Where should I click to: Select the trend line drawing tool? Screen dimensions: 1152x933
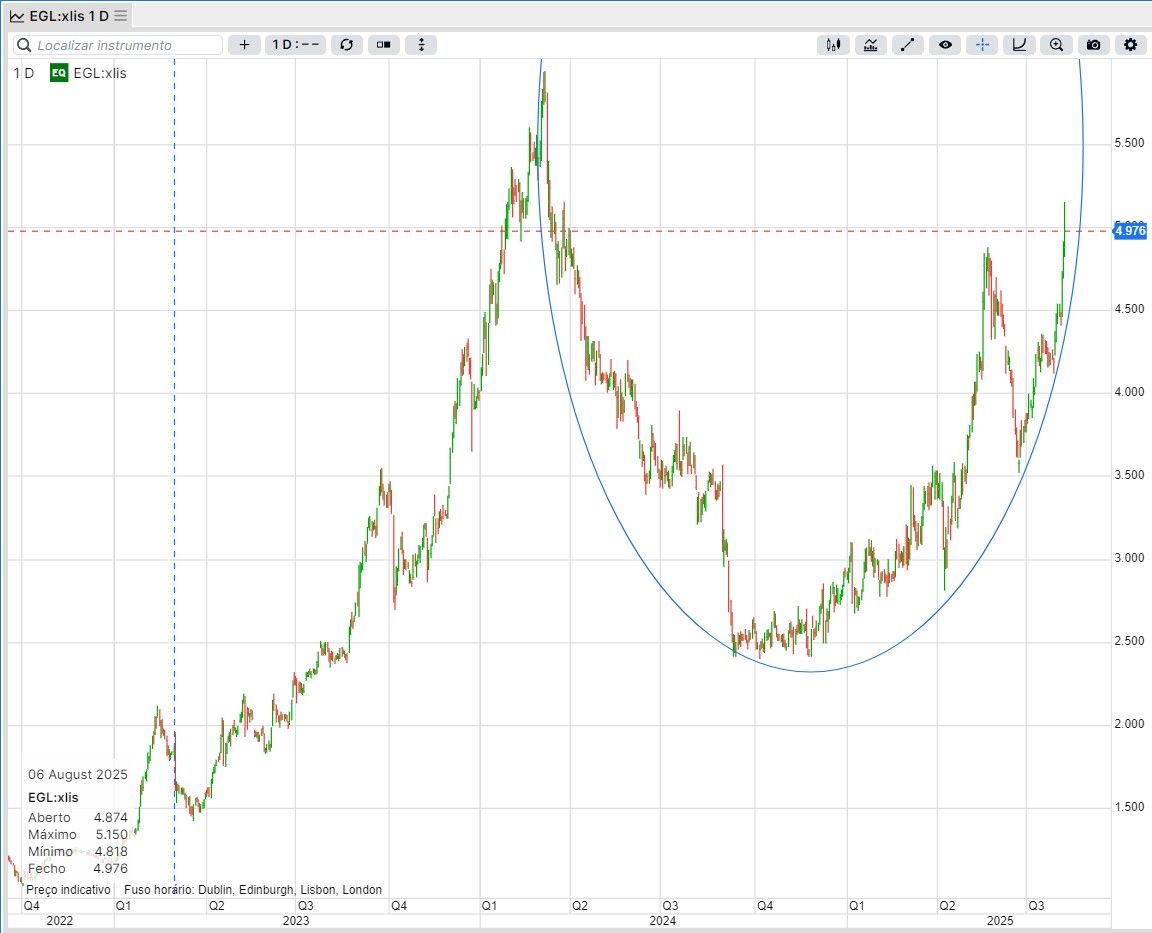click(907, 45)
